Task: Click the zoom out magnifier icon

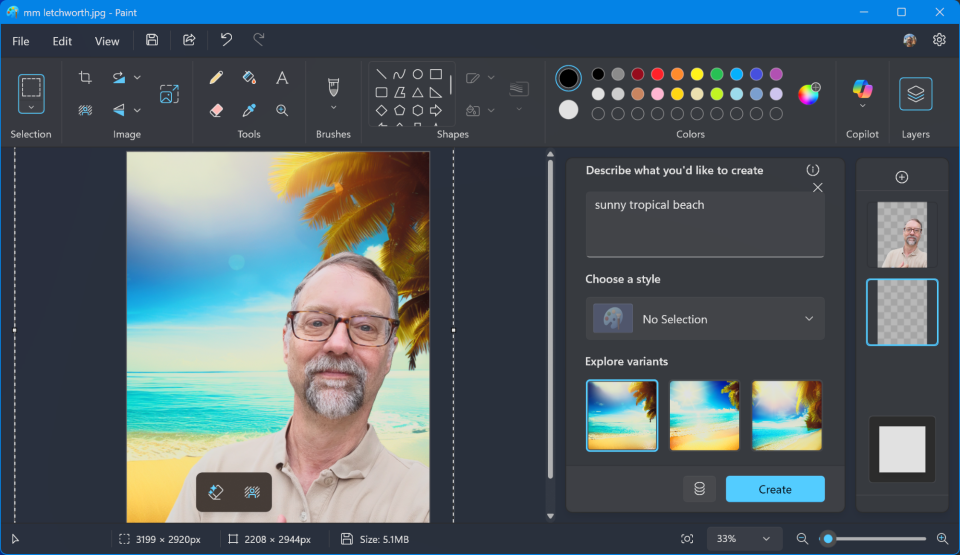Action: pyautogui.click(x=802, y=538)
